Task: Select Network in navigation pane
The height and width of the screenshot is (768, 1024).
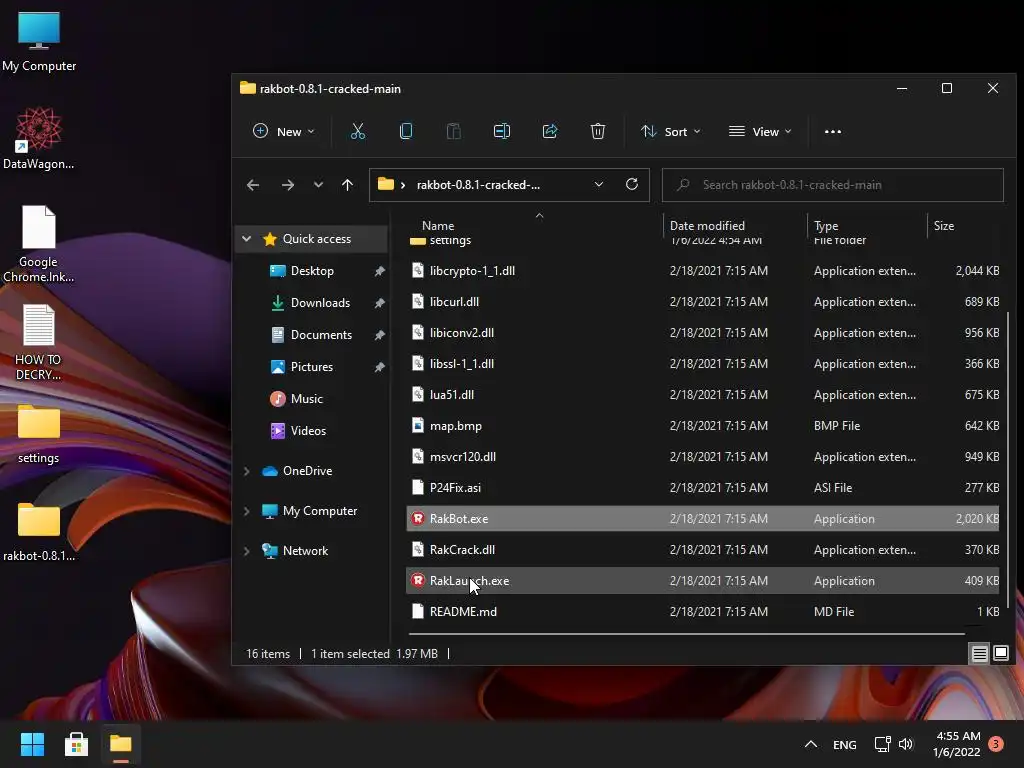Action: click(305, 551)
